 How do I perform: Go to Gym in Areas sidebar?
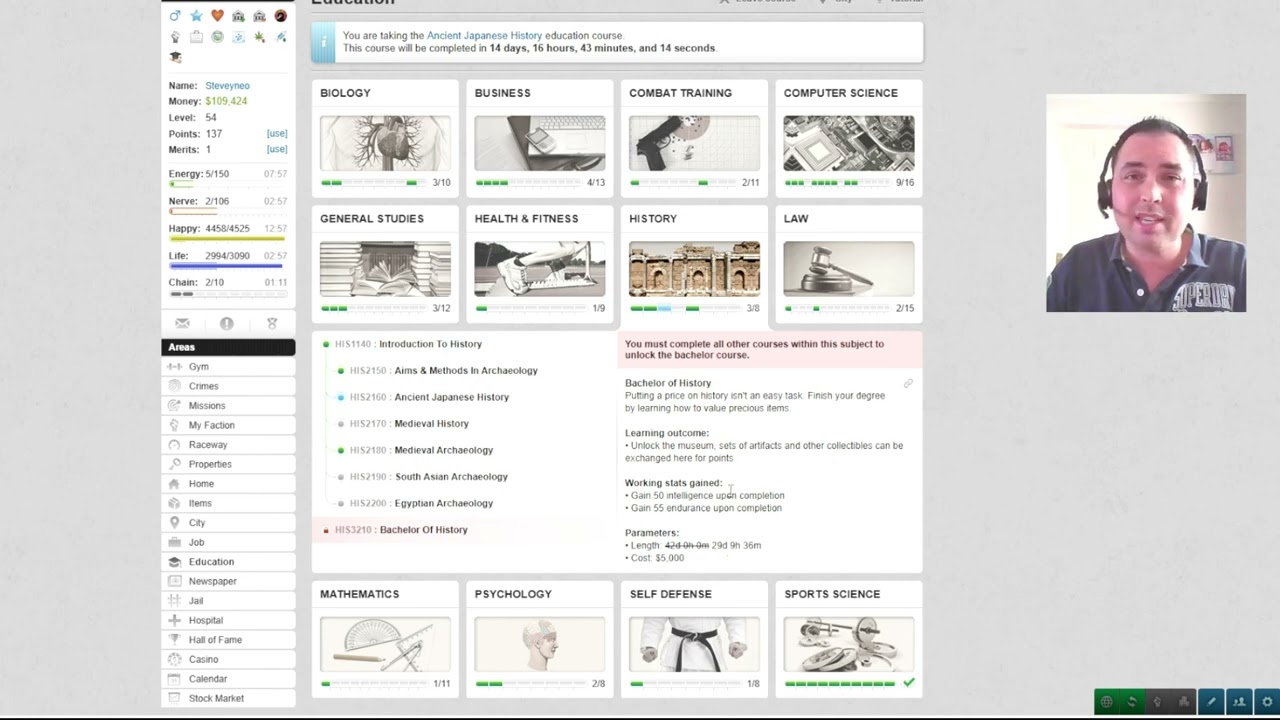(228, 367)
